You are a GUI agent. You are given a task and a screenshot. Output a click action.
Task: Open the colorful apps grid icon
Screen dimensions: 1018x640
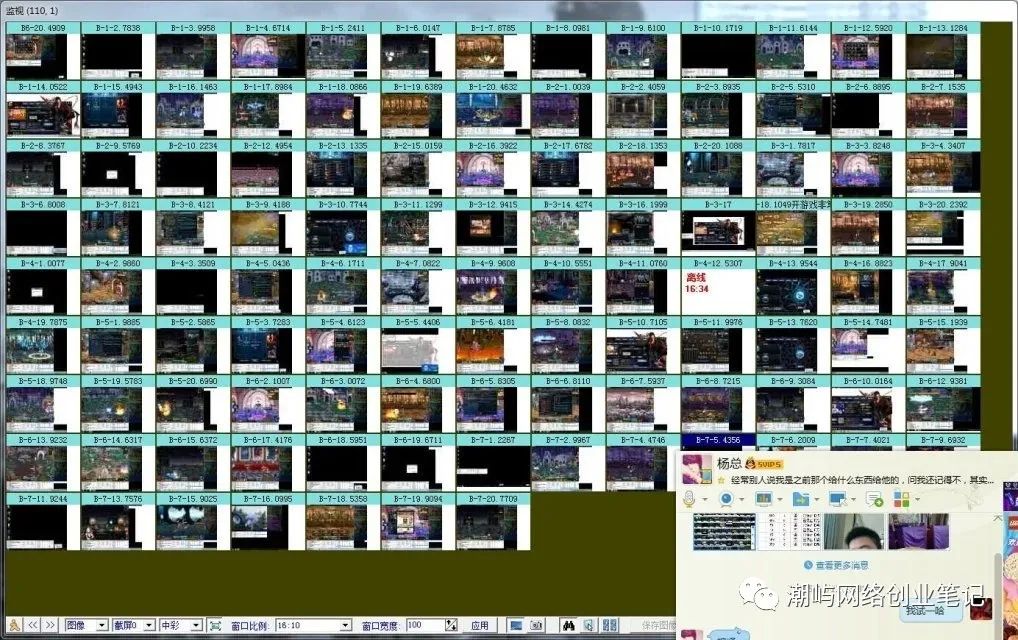point(902,498)
